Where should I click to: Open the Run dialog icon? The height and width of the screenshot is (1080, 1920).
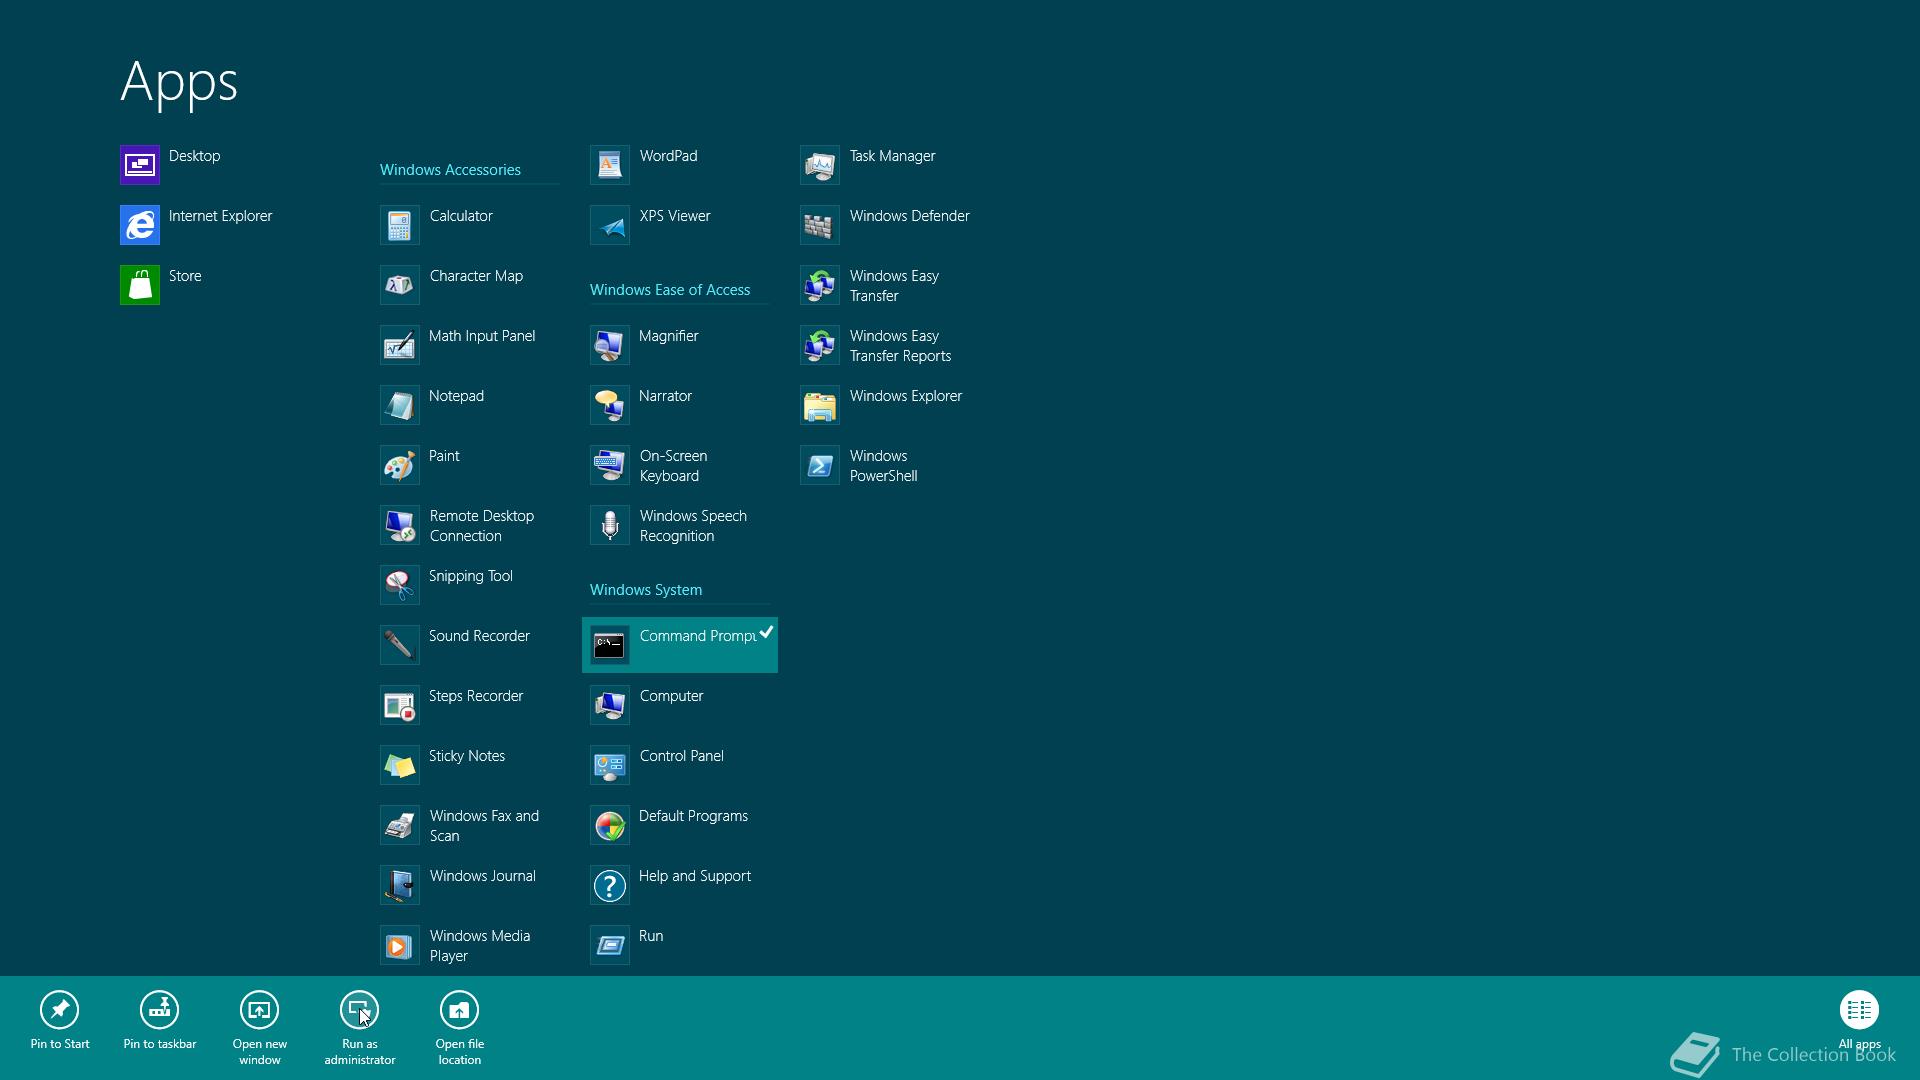point(610,945)
